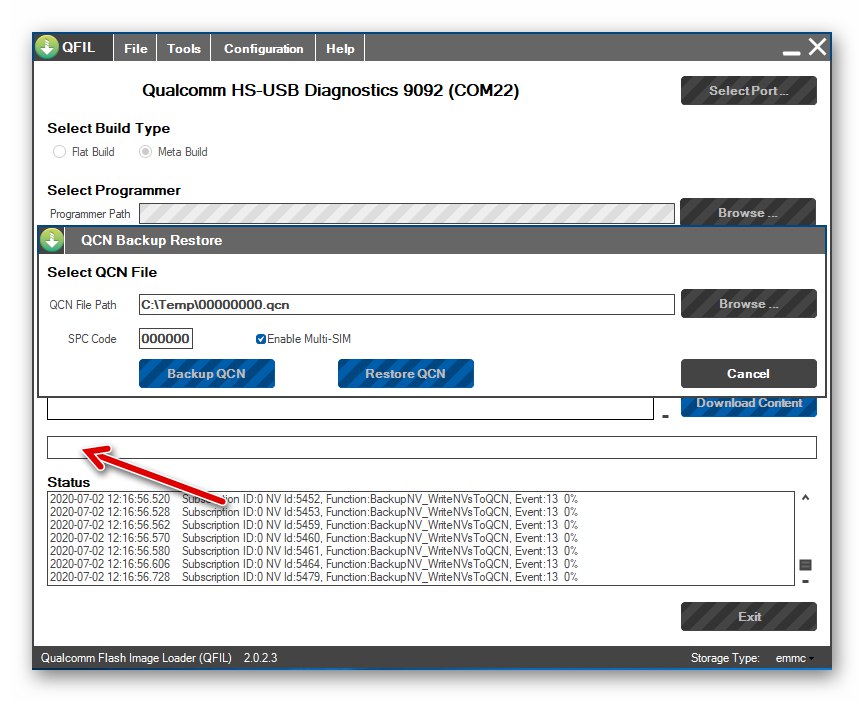Click the empty box beside Download Content
This screenshot has width=864, height=702.
[350, 408]
